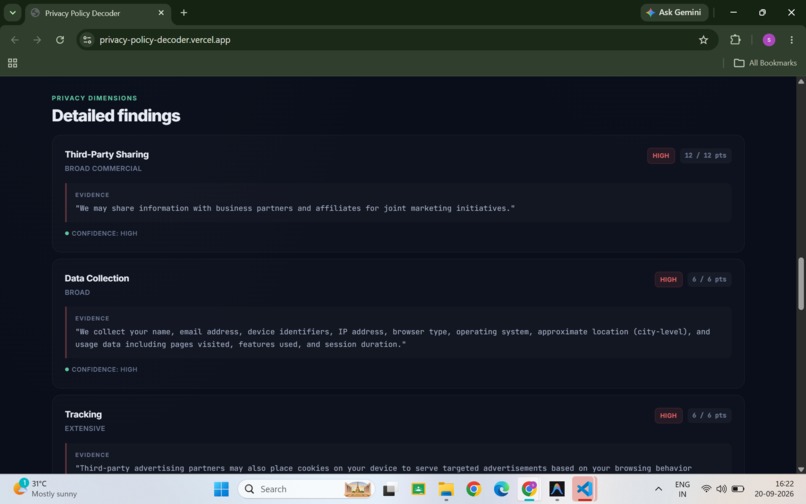Open File Explorer from the taskbar
806x504 pixels.
click(x=446, y=489)
